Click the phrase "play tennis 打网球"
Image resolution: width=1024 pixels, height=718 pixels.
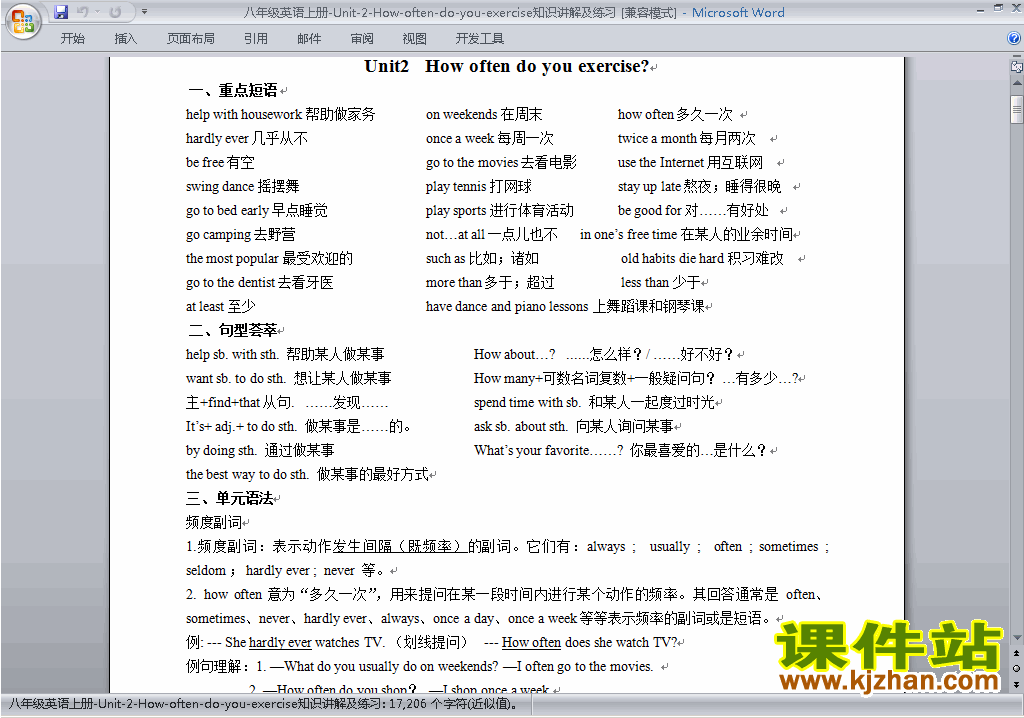coord(479,186)
